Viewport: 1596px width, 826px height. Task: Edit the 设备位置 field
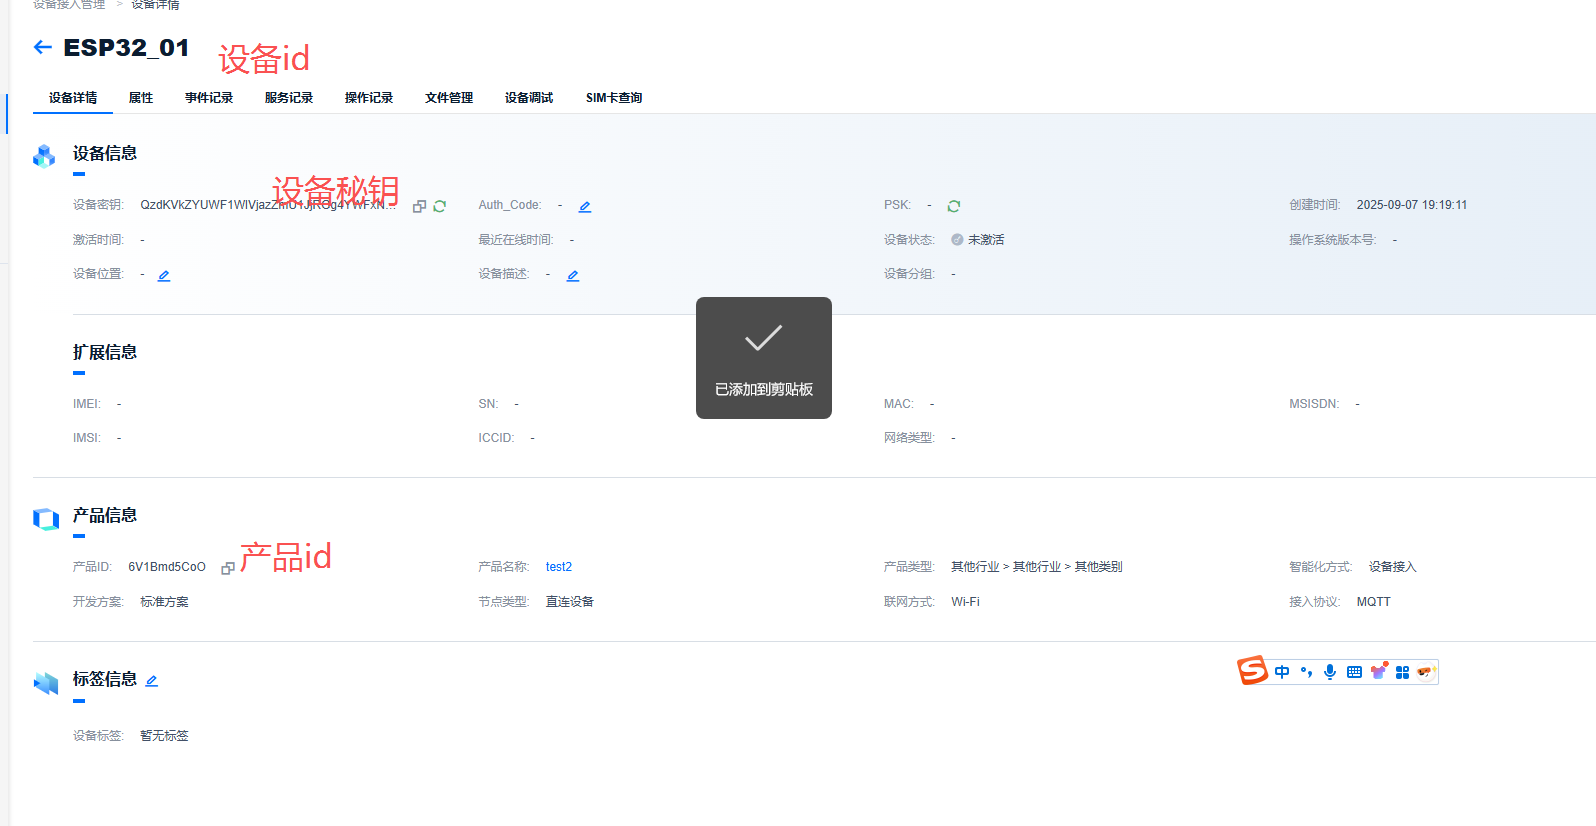coord(164,275)
